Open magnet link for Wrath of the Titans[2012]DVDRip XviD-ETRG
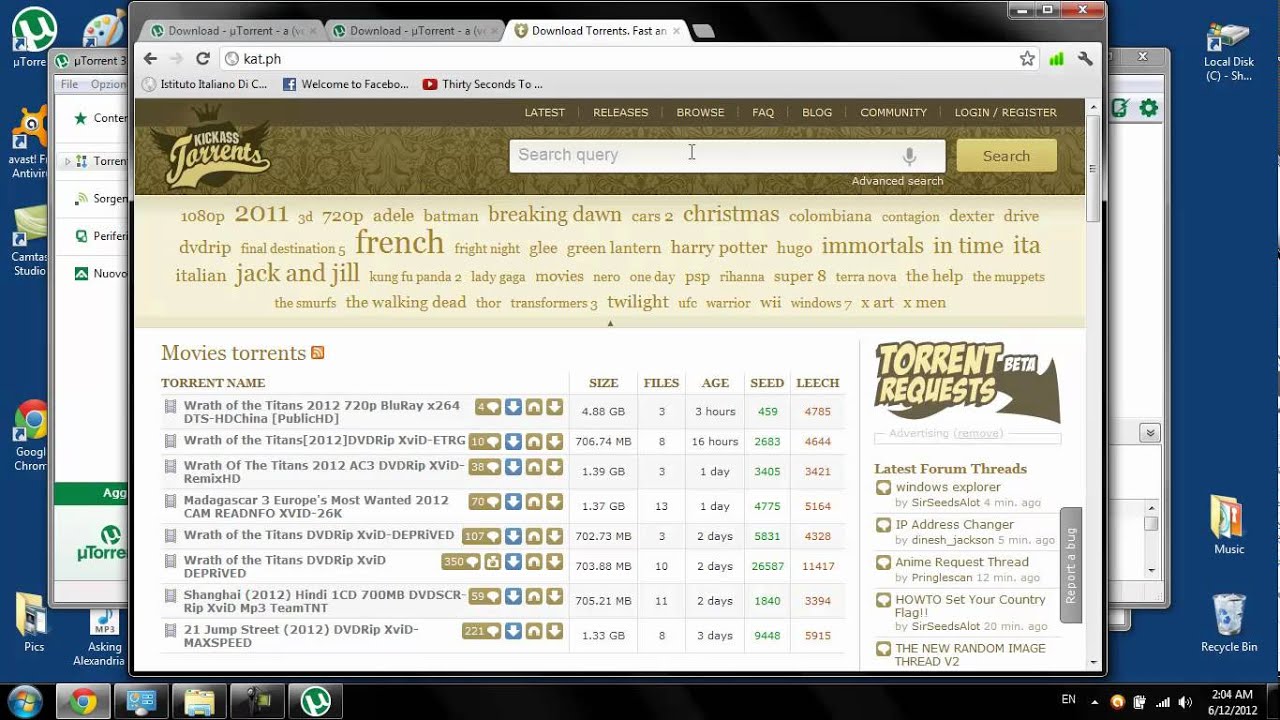 (534, 441)
